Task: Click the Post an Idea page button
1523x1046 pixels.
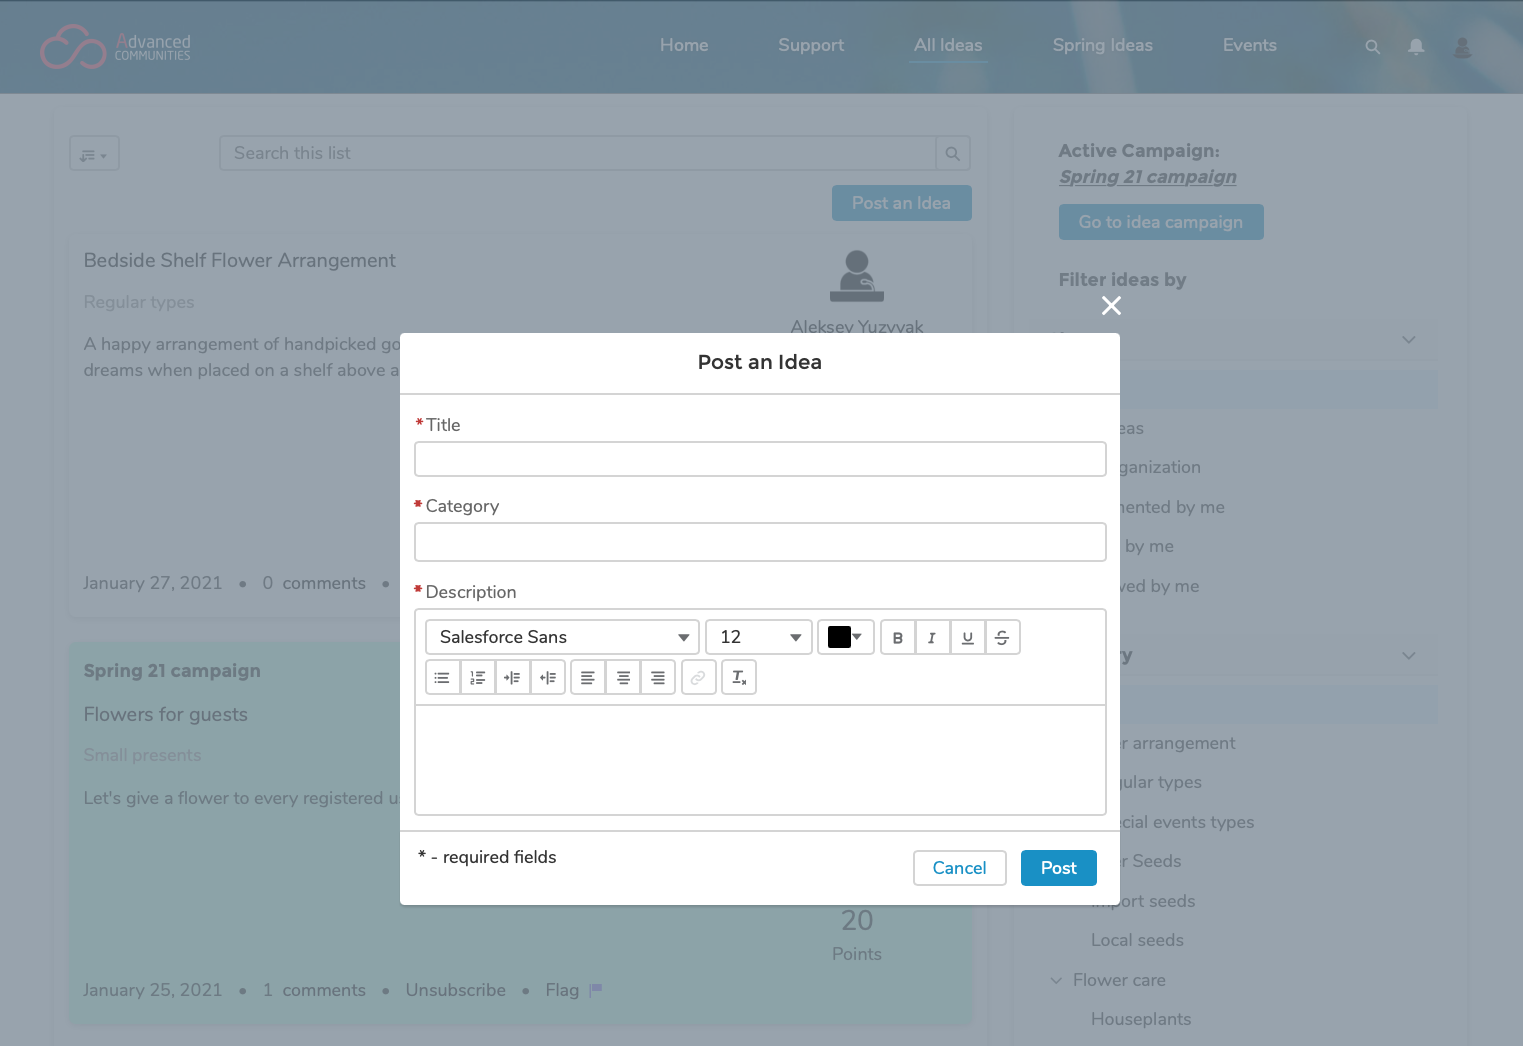Action: point(901,203)
